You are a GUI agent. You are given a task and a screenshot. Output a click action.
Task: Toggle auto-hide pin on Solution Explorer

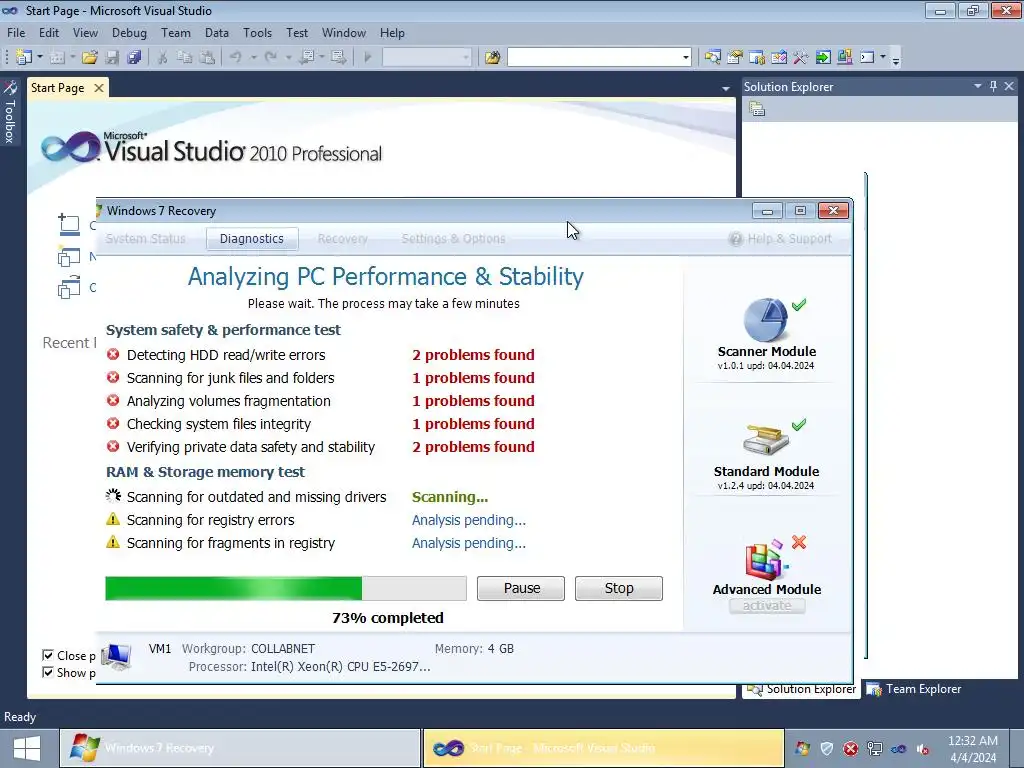[x=993, y=86]
